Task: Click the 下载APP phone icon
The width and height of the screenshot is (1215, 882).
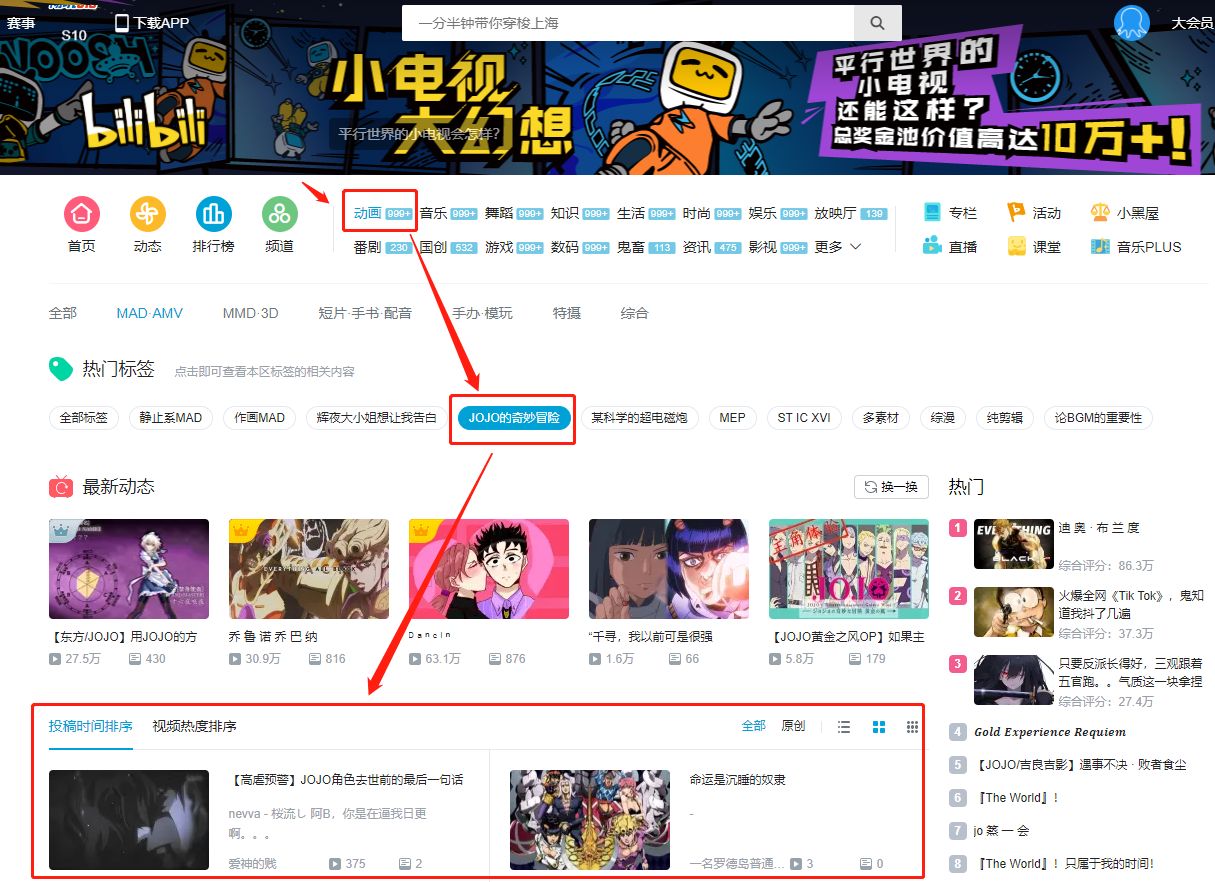Action: tap(122, 23)
